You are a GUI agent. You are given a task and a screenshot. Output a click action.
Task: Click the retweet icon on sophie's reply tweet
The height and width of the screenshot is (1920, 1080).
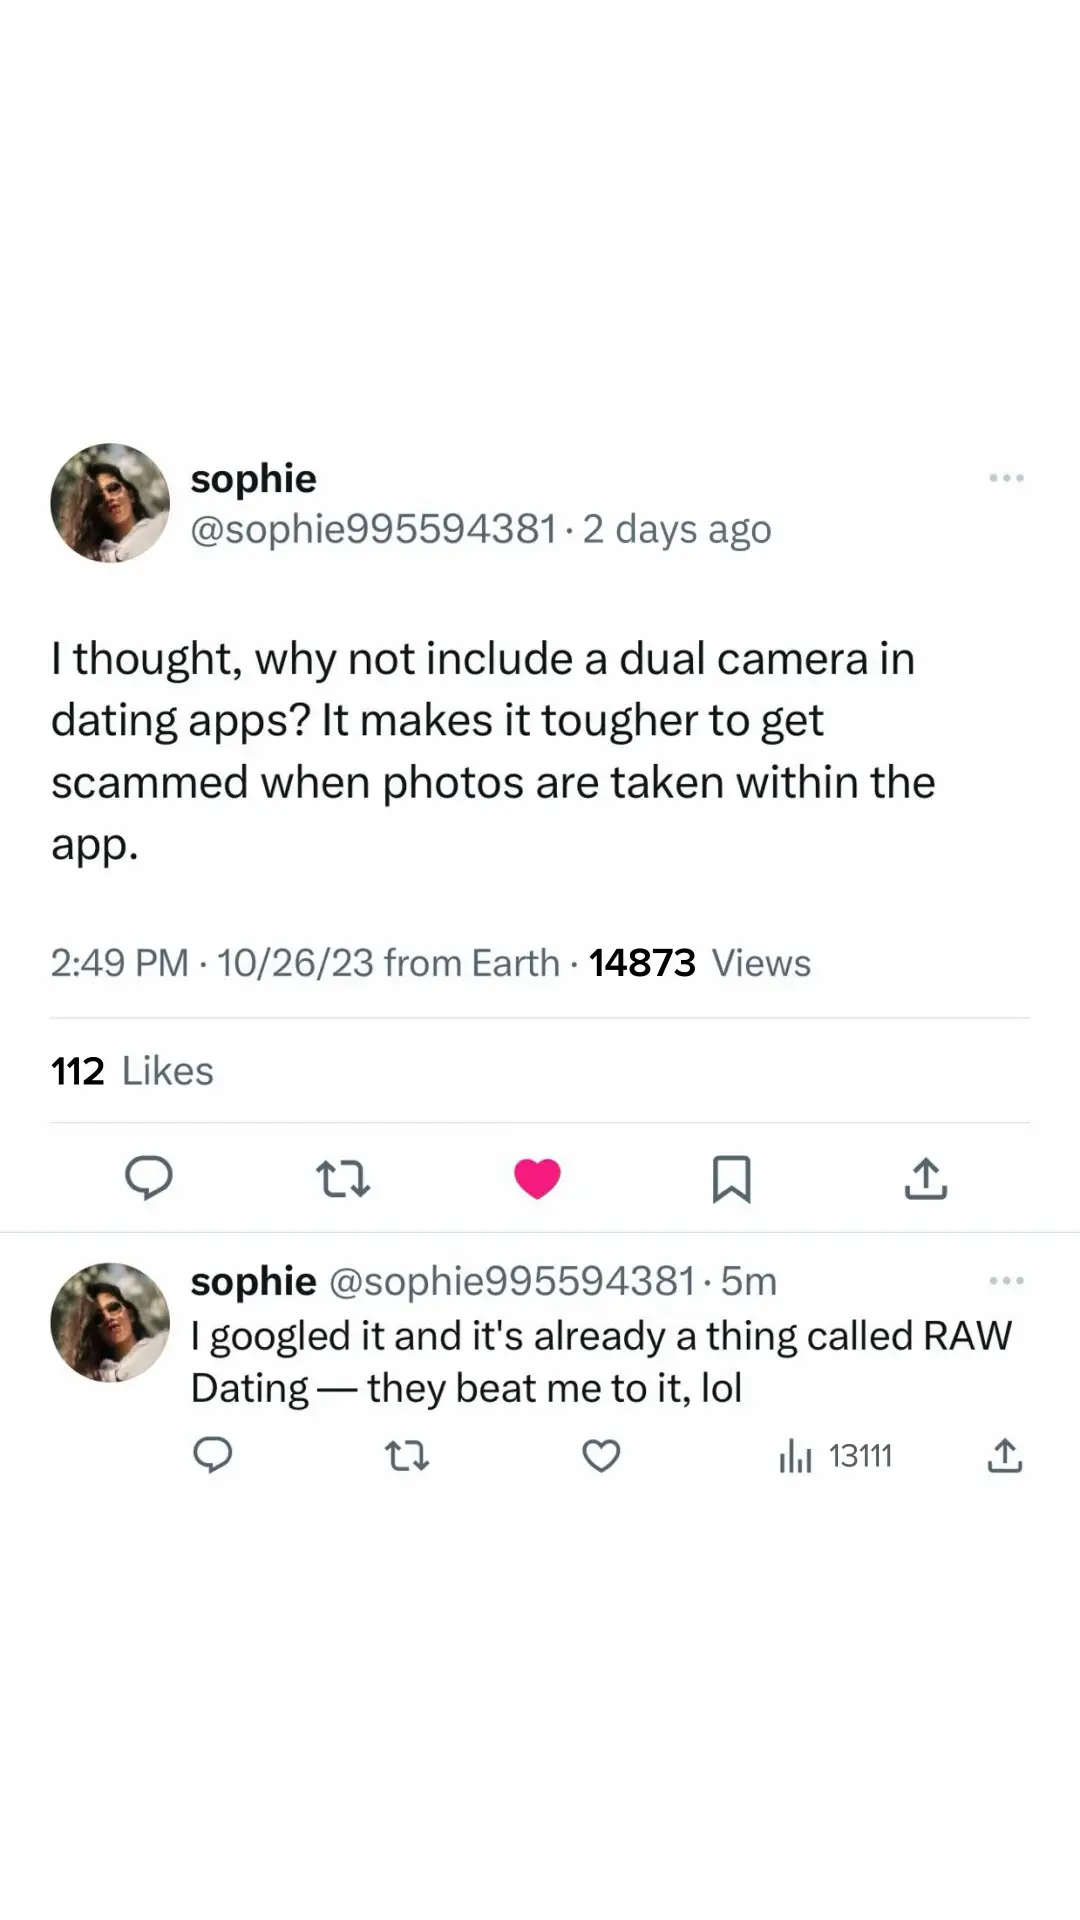click(407, 1456)
